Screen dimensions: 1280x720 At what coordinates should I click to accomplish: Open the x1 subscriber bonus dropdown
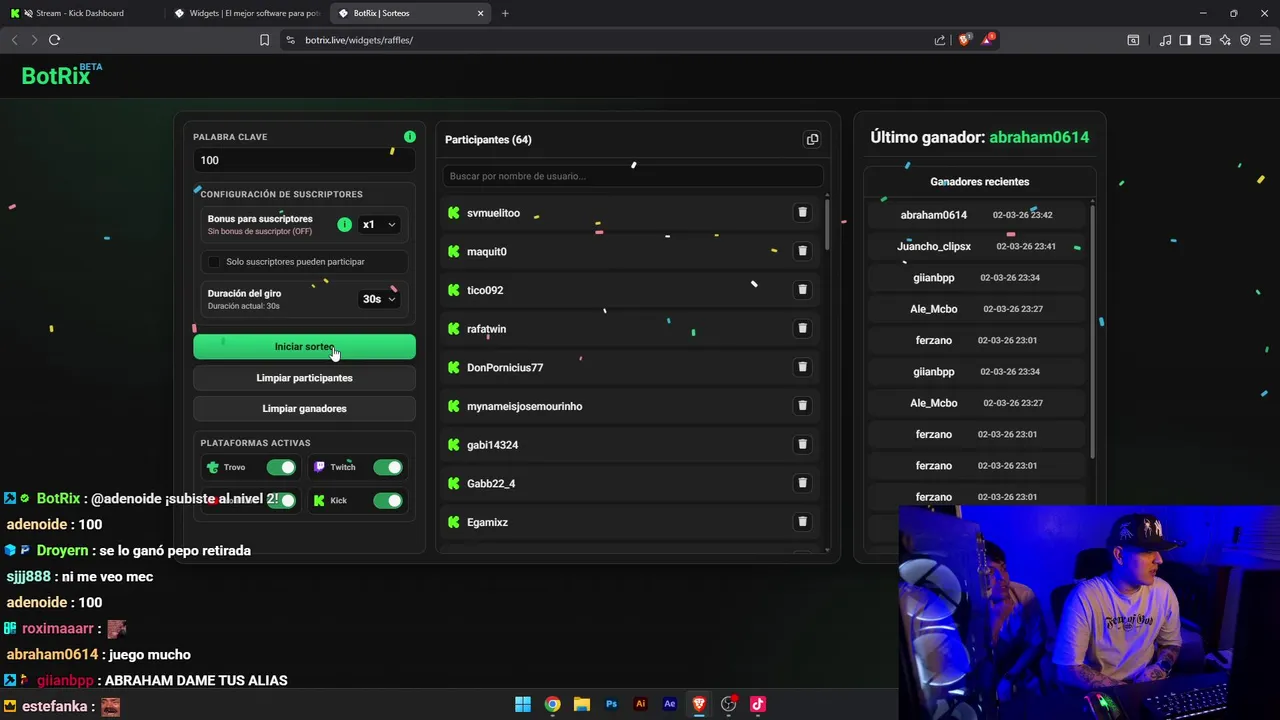pyautogui.click(x=379, y=225)
